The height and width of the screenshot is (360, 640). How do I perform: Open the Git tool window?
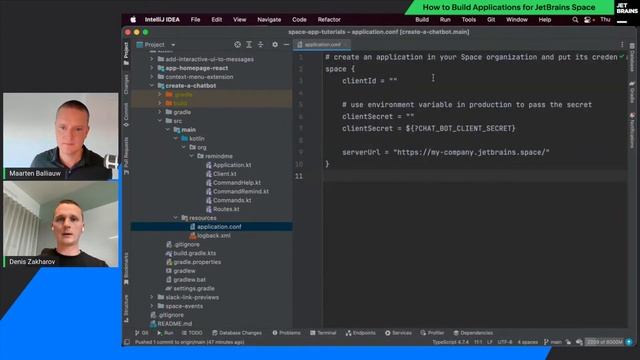pyautogui.click(x=142, y=333)
